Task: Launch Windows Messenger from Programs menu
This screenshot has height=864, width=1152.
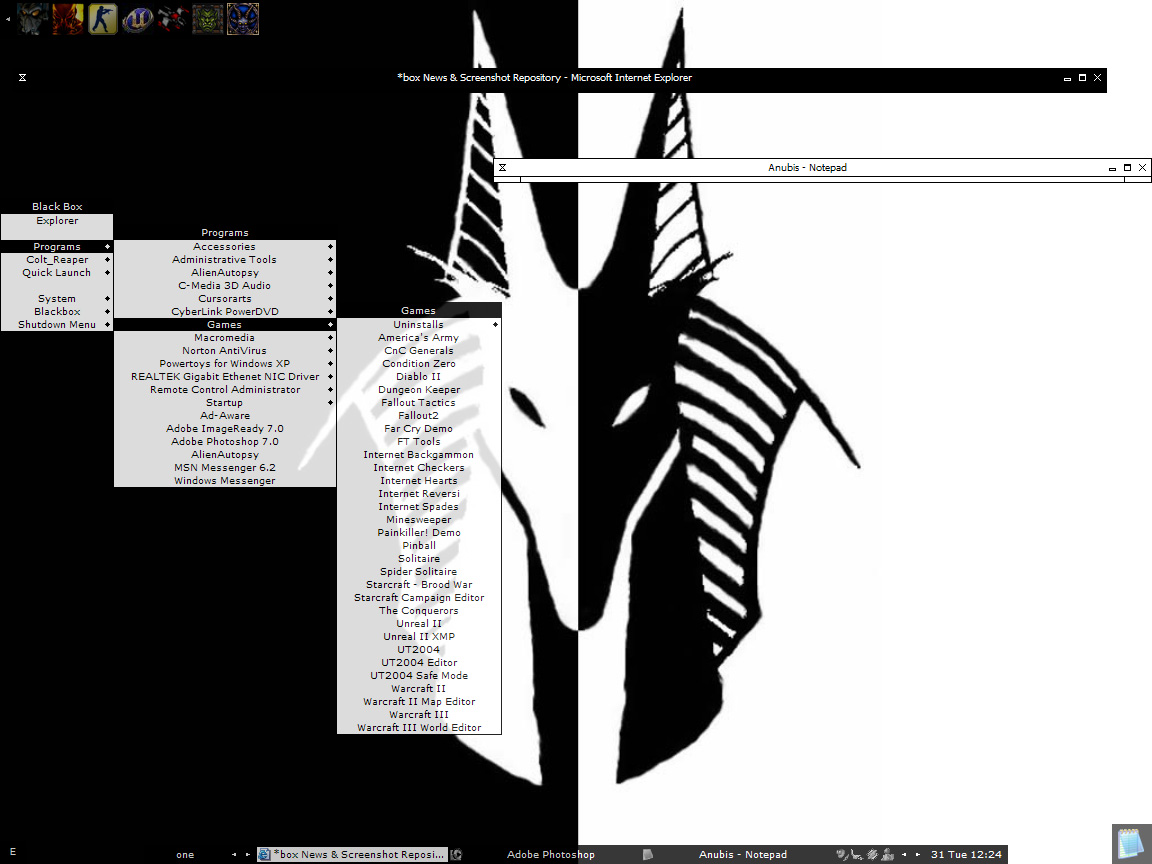Action: (x=225, y=480)
